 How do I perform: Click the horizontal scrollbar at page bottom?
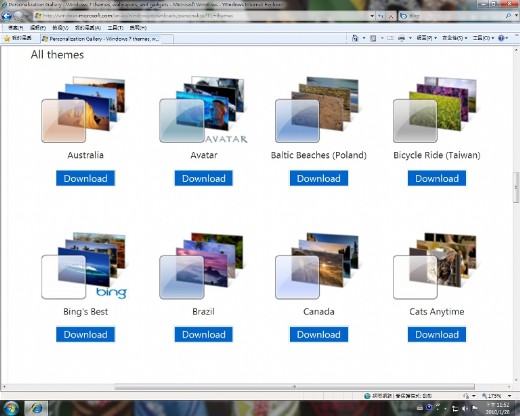click(295, 387)
